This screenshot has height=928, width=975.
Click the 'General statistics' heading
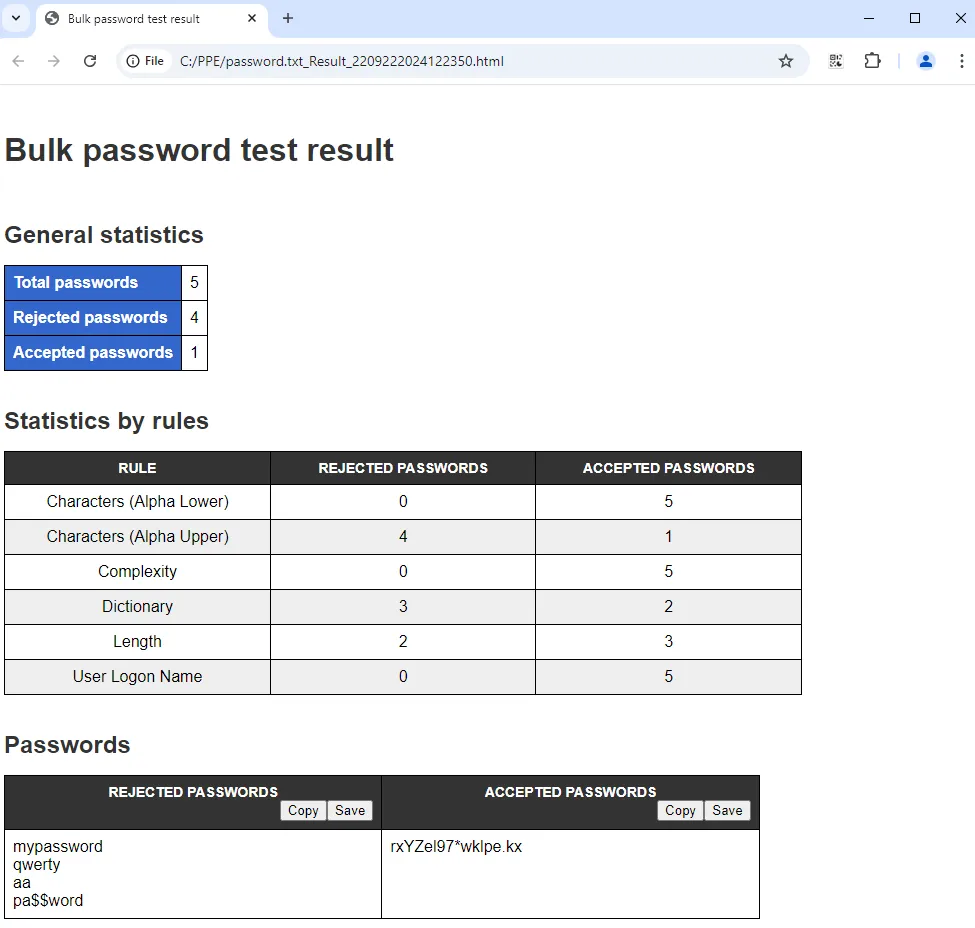pos(104,235)
